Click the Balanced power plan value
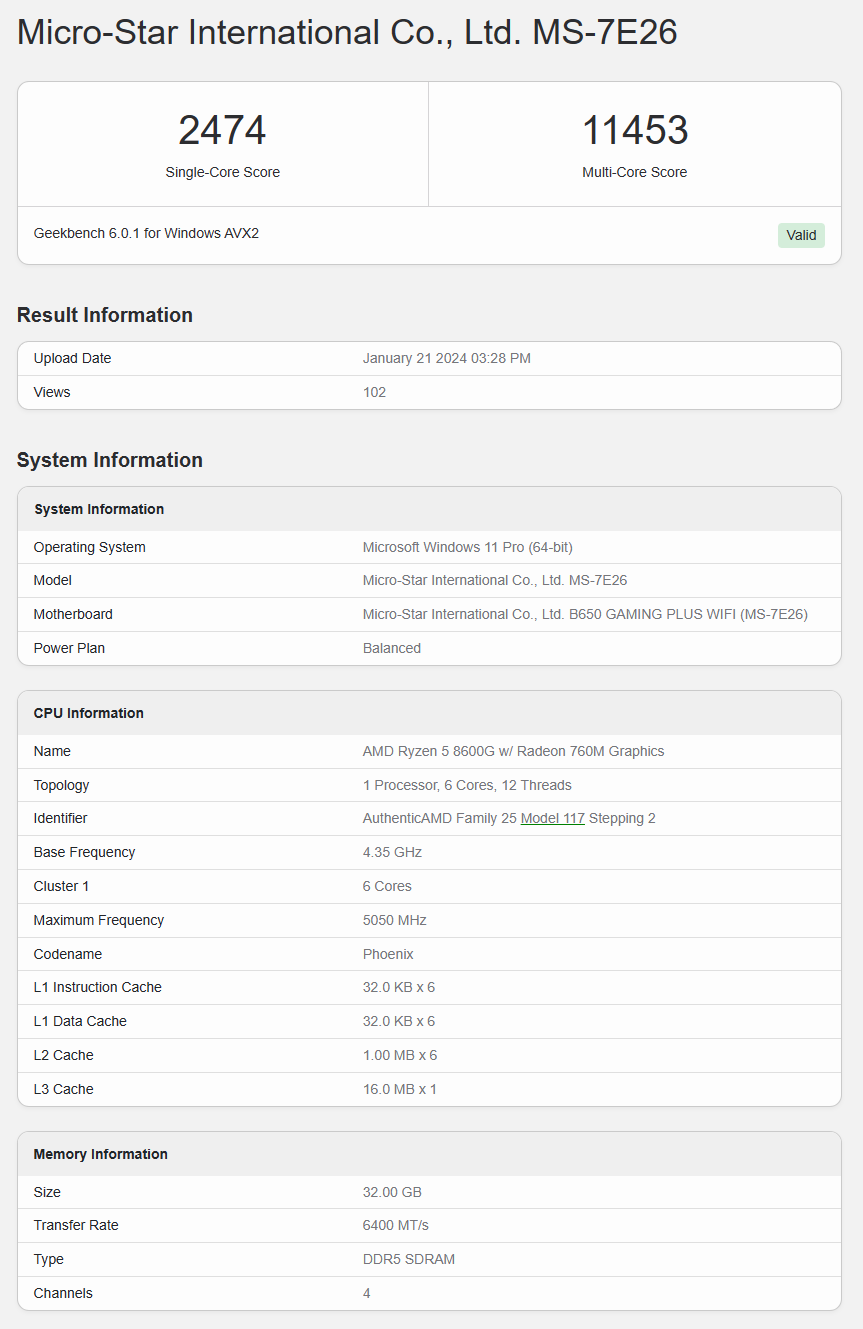The height and width of the screenshot is (1329, 863). (x=392, y=648)
